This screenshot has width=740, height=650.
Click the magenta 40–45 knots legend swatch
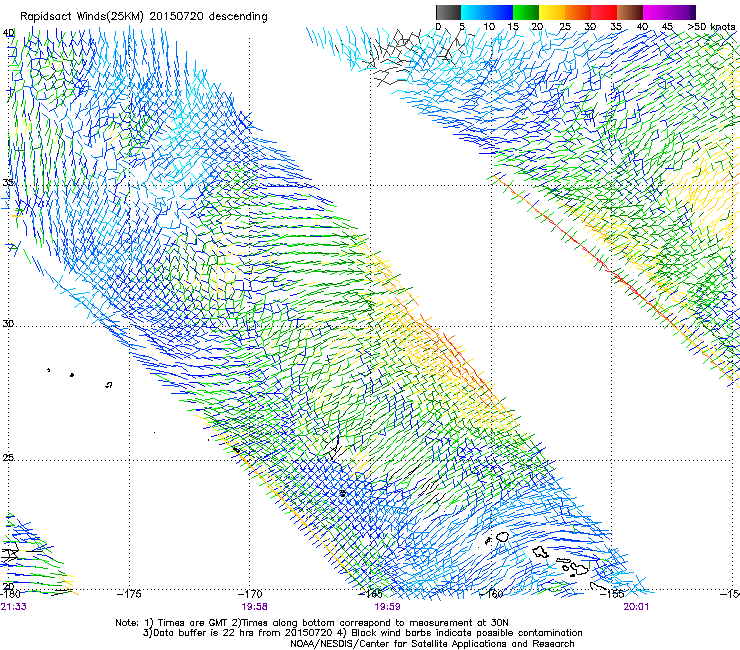point(656,12)
